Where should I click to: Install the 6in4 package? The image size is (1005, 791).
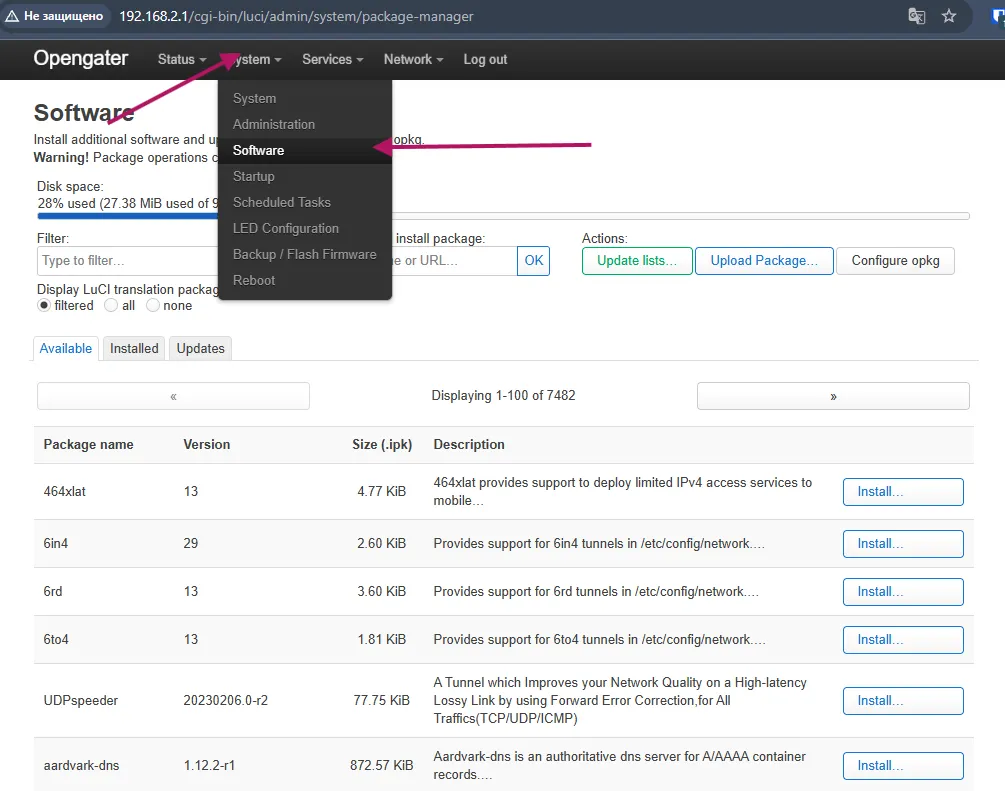coord(903,544)
